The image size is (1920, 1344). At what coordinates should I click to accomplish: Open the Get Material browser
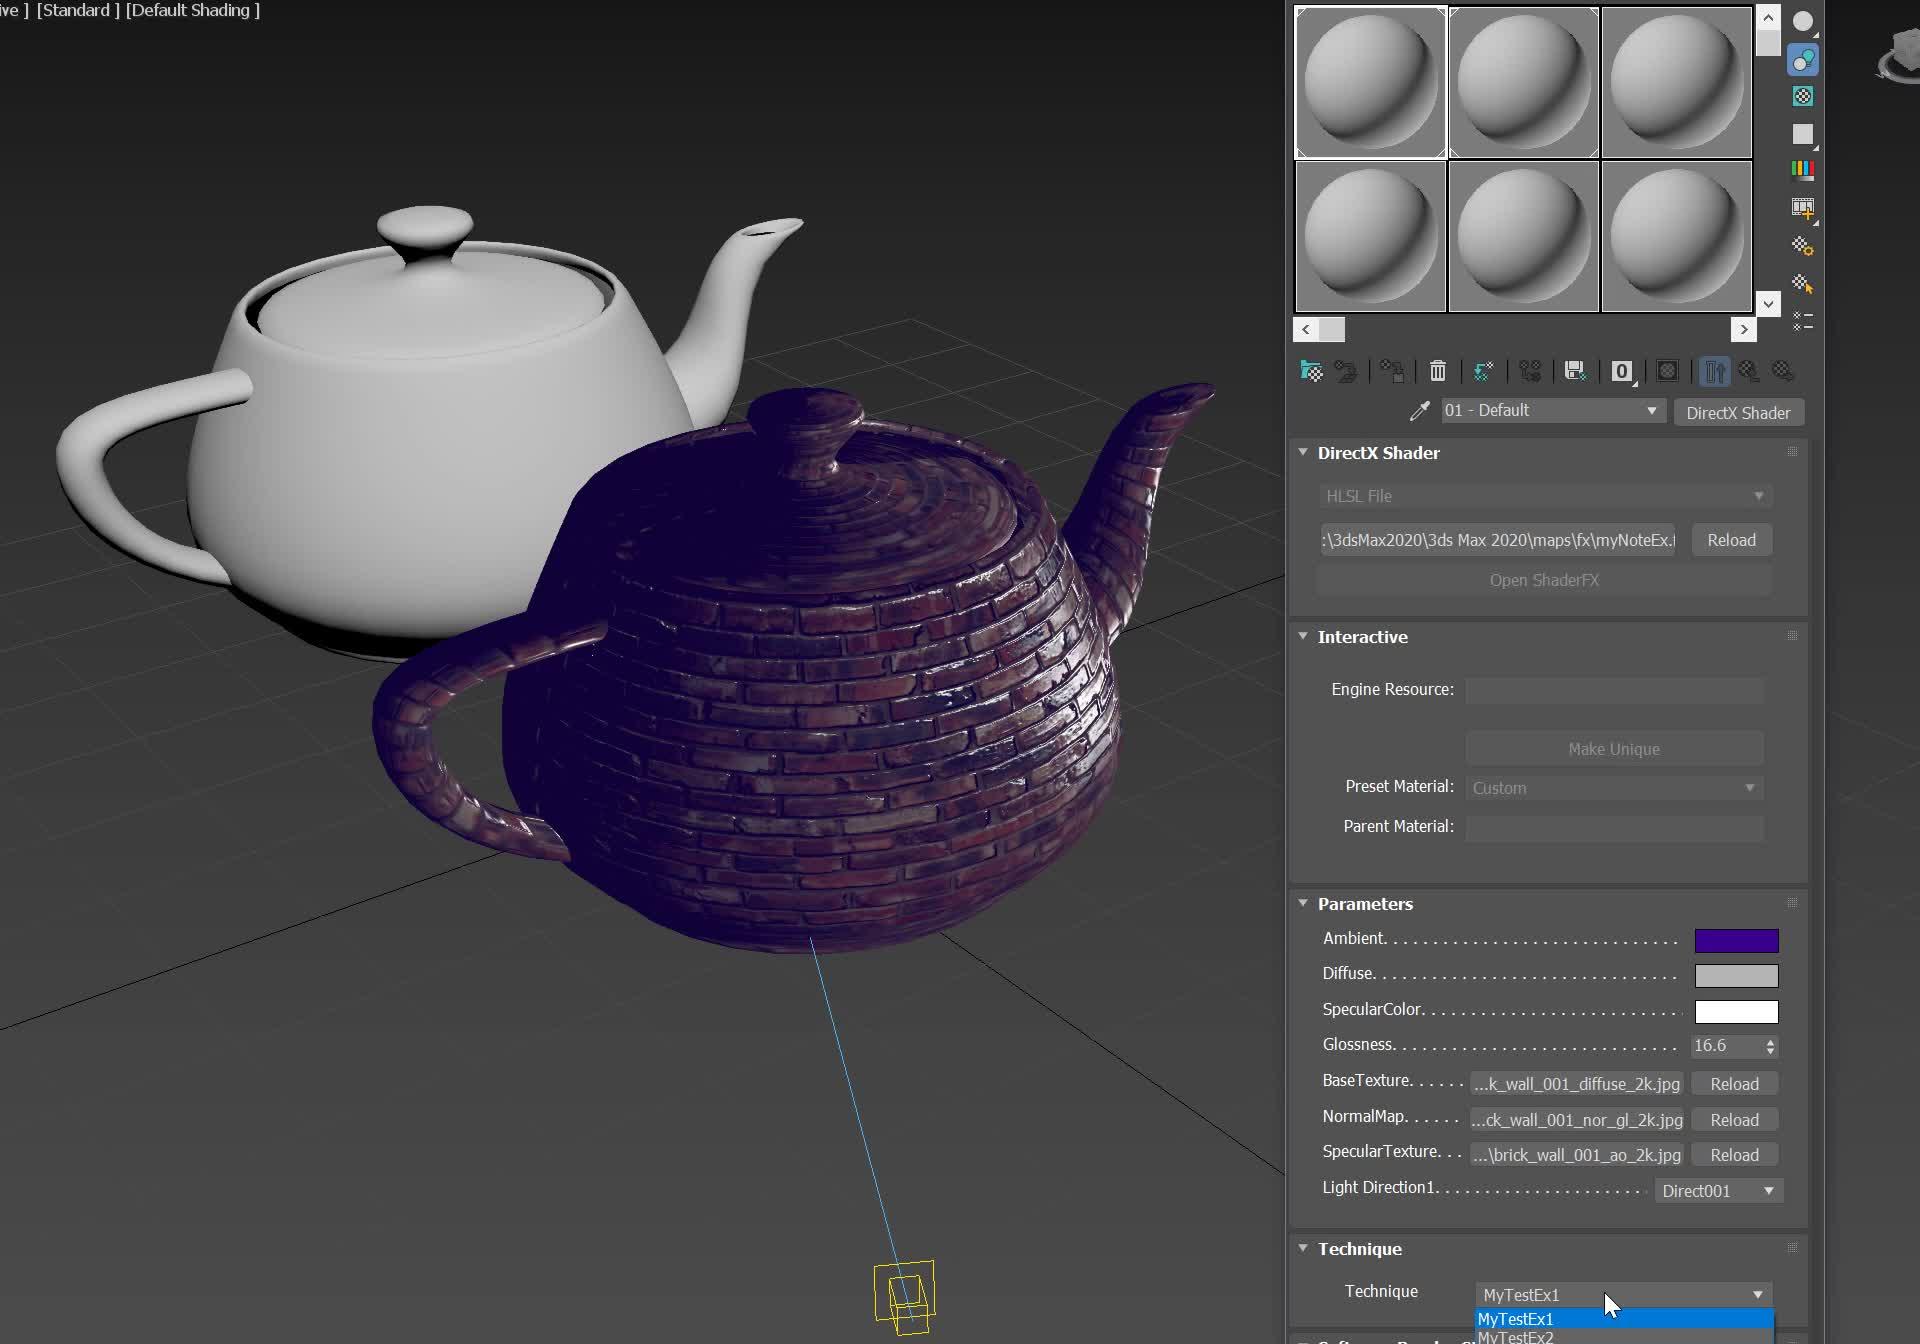1311,371
